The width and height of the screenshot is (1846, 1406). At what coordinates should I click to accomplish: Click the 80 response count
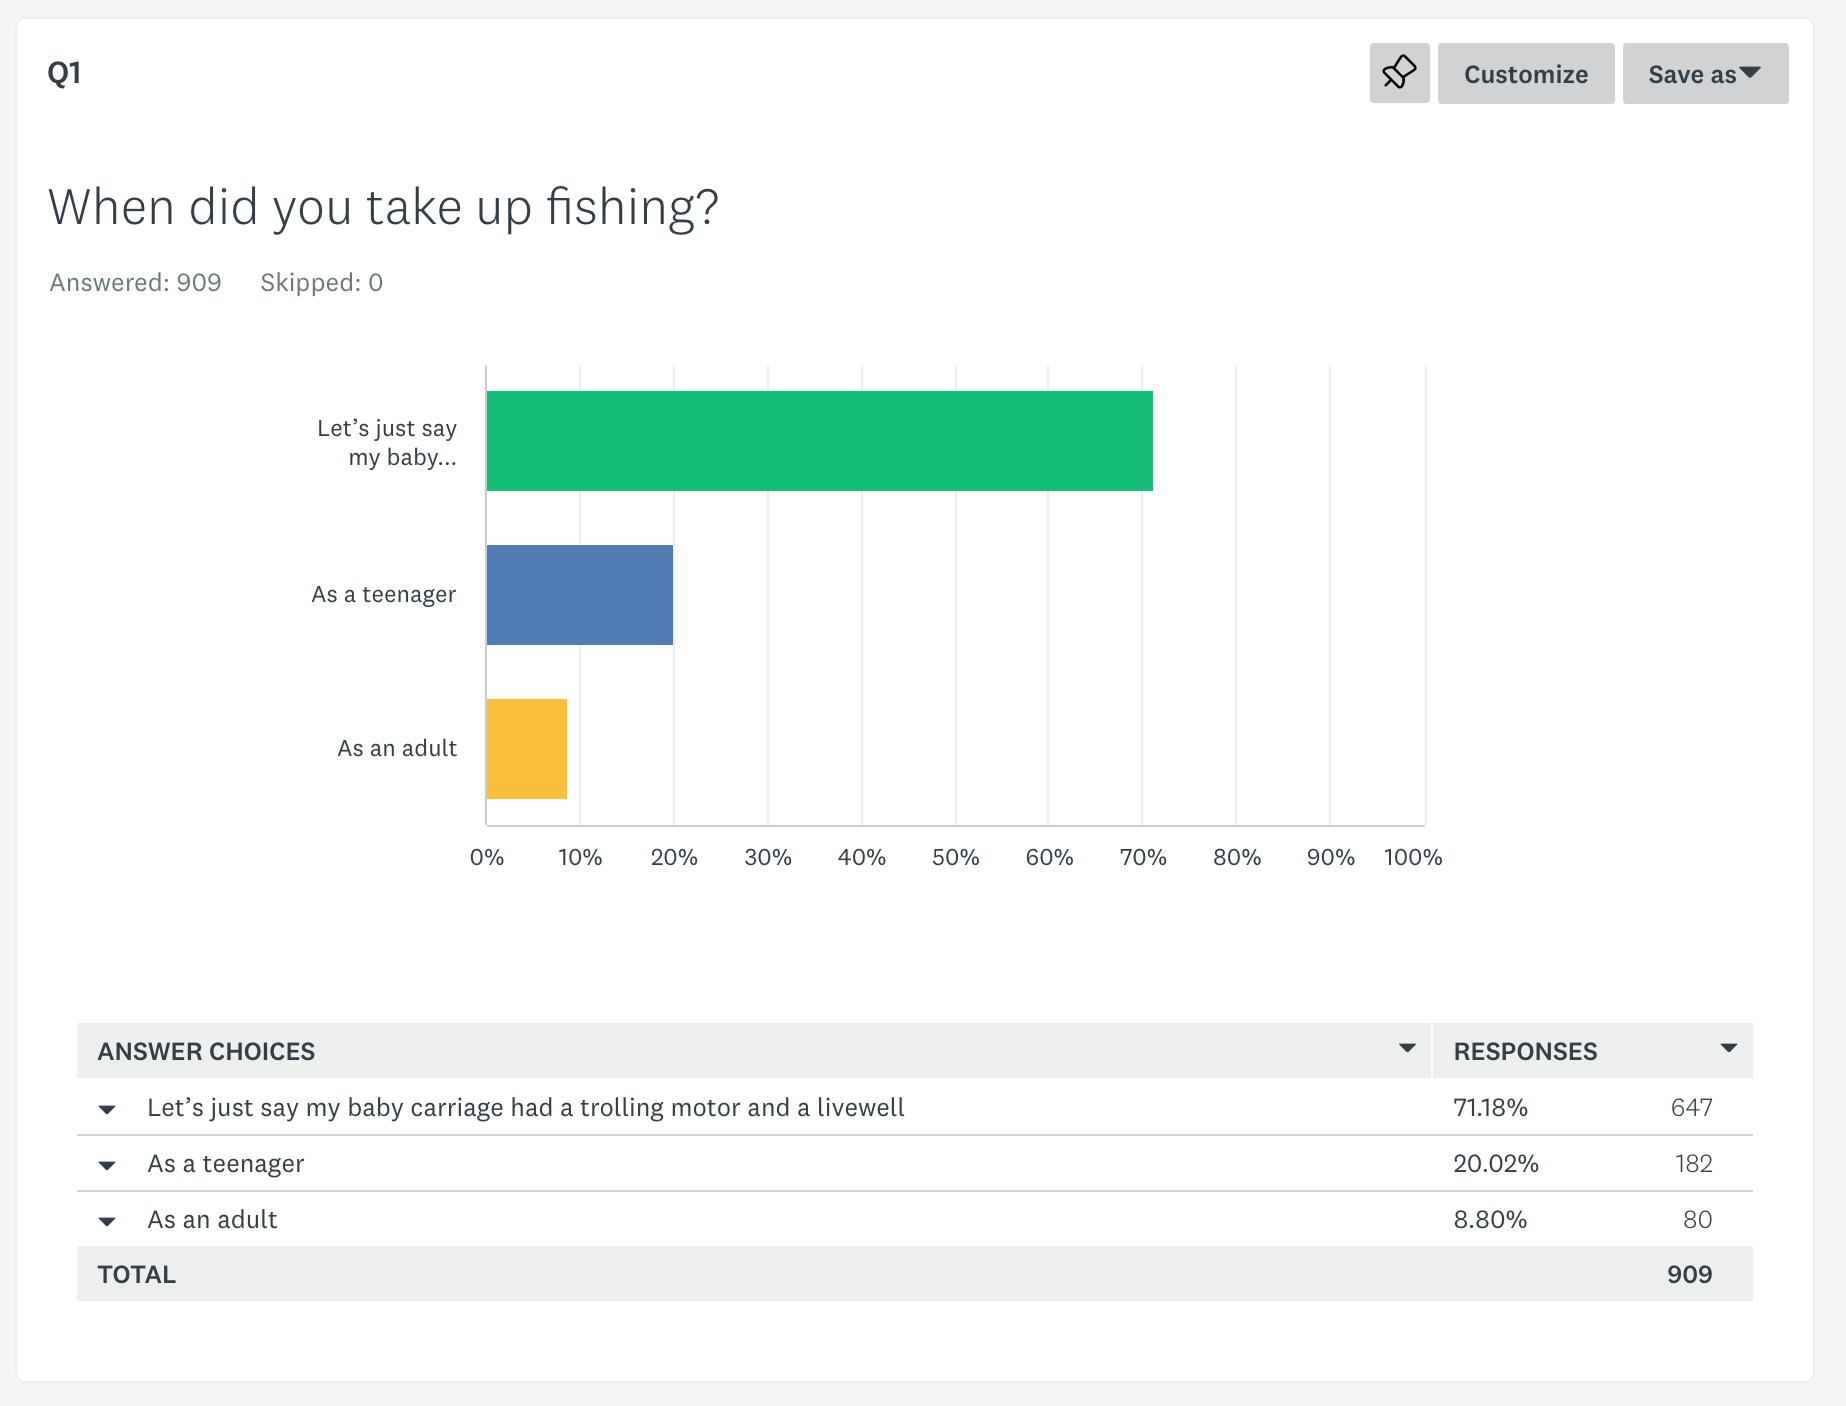(x=1698, y=1219)
